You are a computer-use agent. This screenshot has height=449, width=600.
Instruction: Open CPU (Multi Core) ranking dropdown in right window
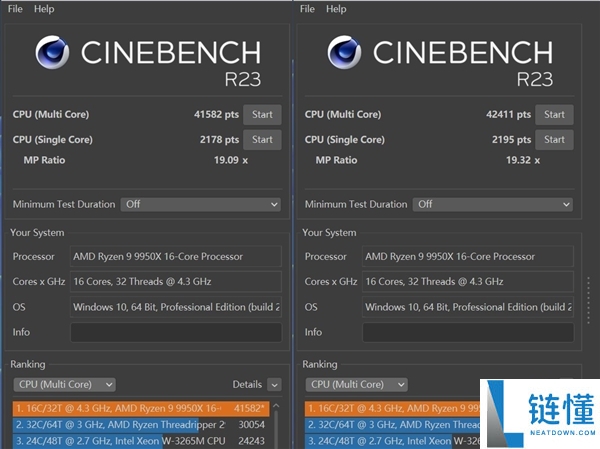coord(356,384)
